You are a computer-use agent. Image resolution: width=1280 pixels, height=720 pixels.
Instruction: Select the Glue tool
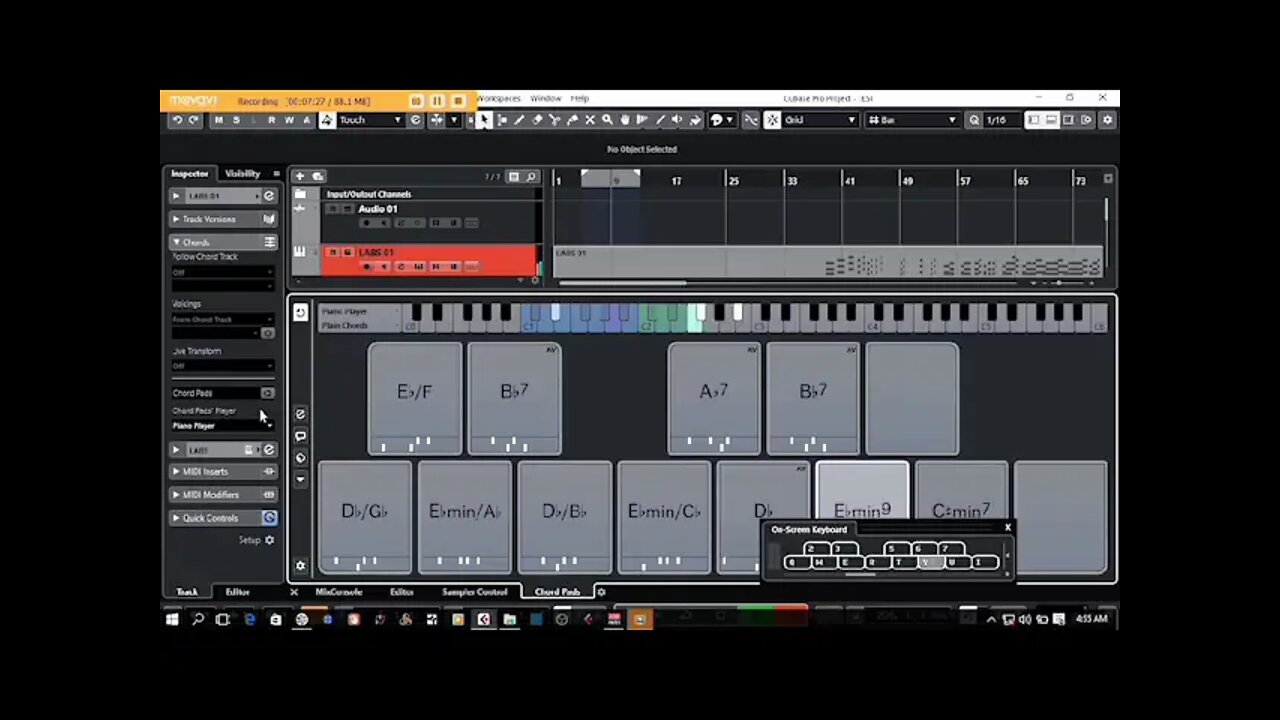pos(572,120)
